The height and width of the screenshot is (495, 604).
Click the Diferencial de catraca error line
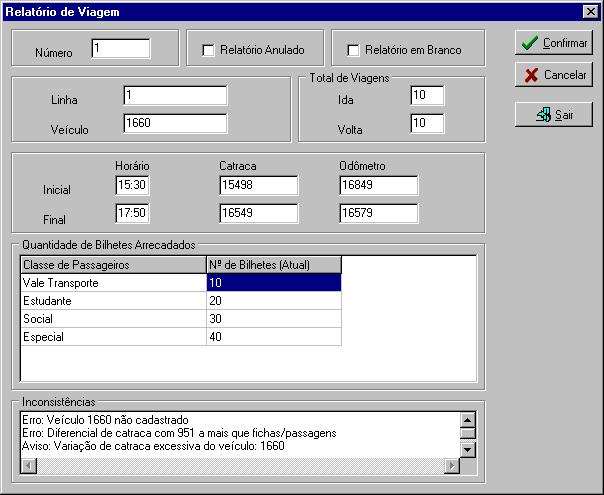pyautogui.click(x=179, y=433)
